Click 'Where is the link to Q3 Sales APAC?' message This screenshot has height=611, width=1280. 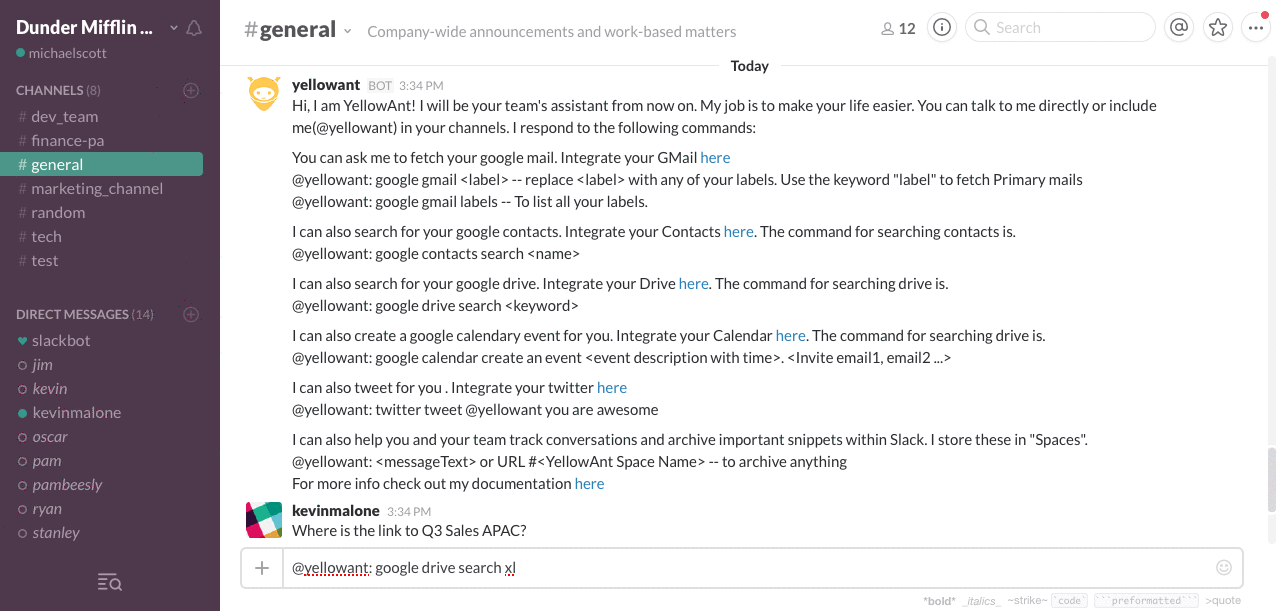(x=409, y=530)
